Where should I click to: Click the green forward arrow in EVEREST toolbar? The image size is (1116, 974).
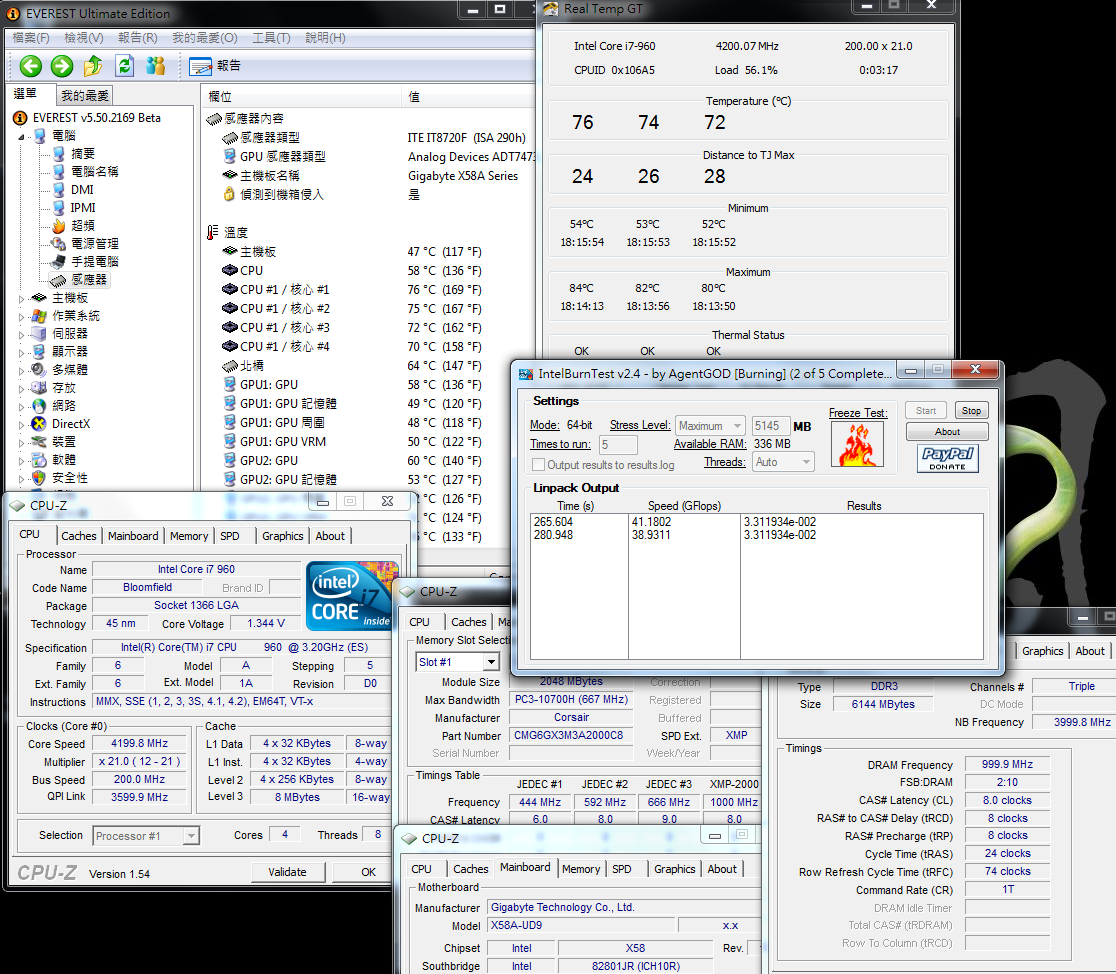point(62,66)
